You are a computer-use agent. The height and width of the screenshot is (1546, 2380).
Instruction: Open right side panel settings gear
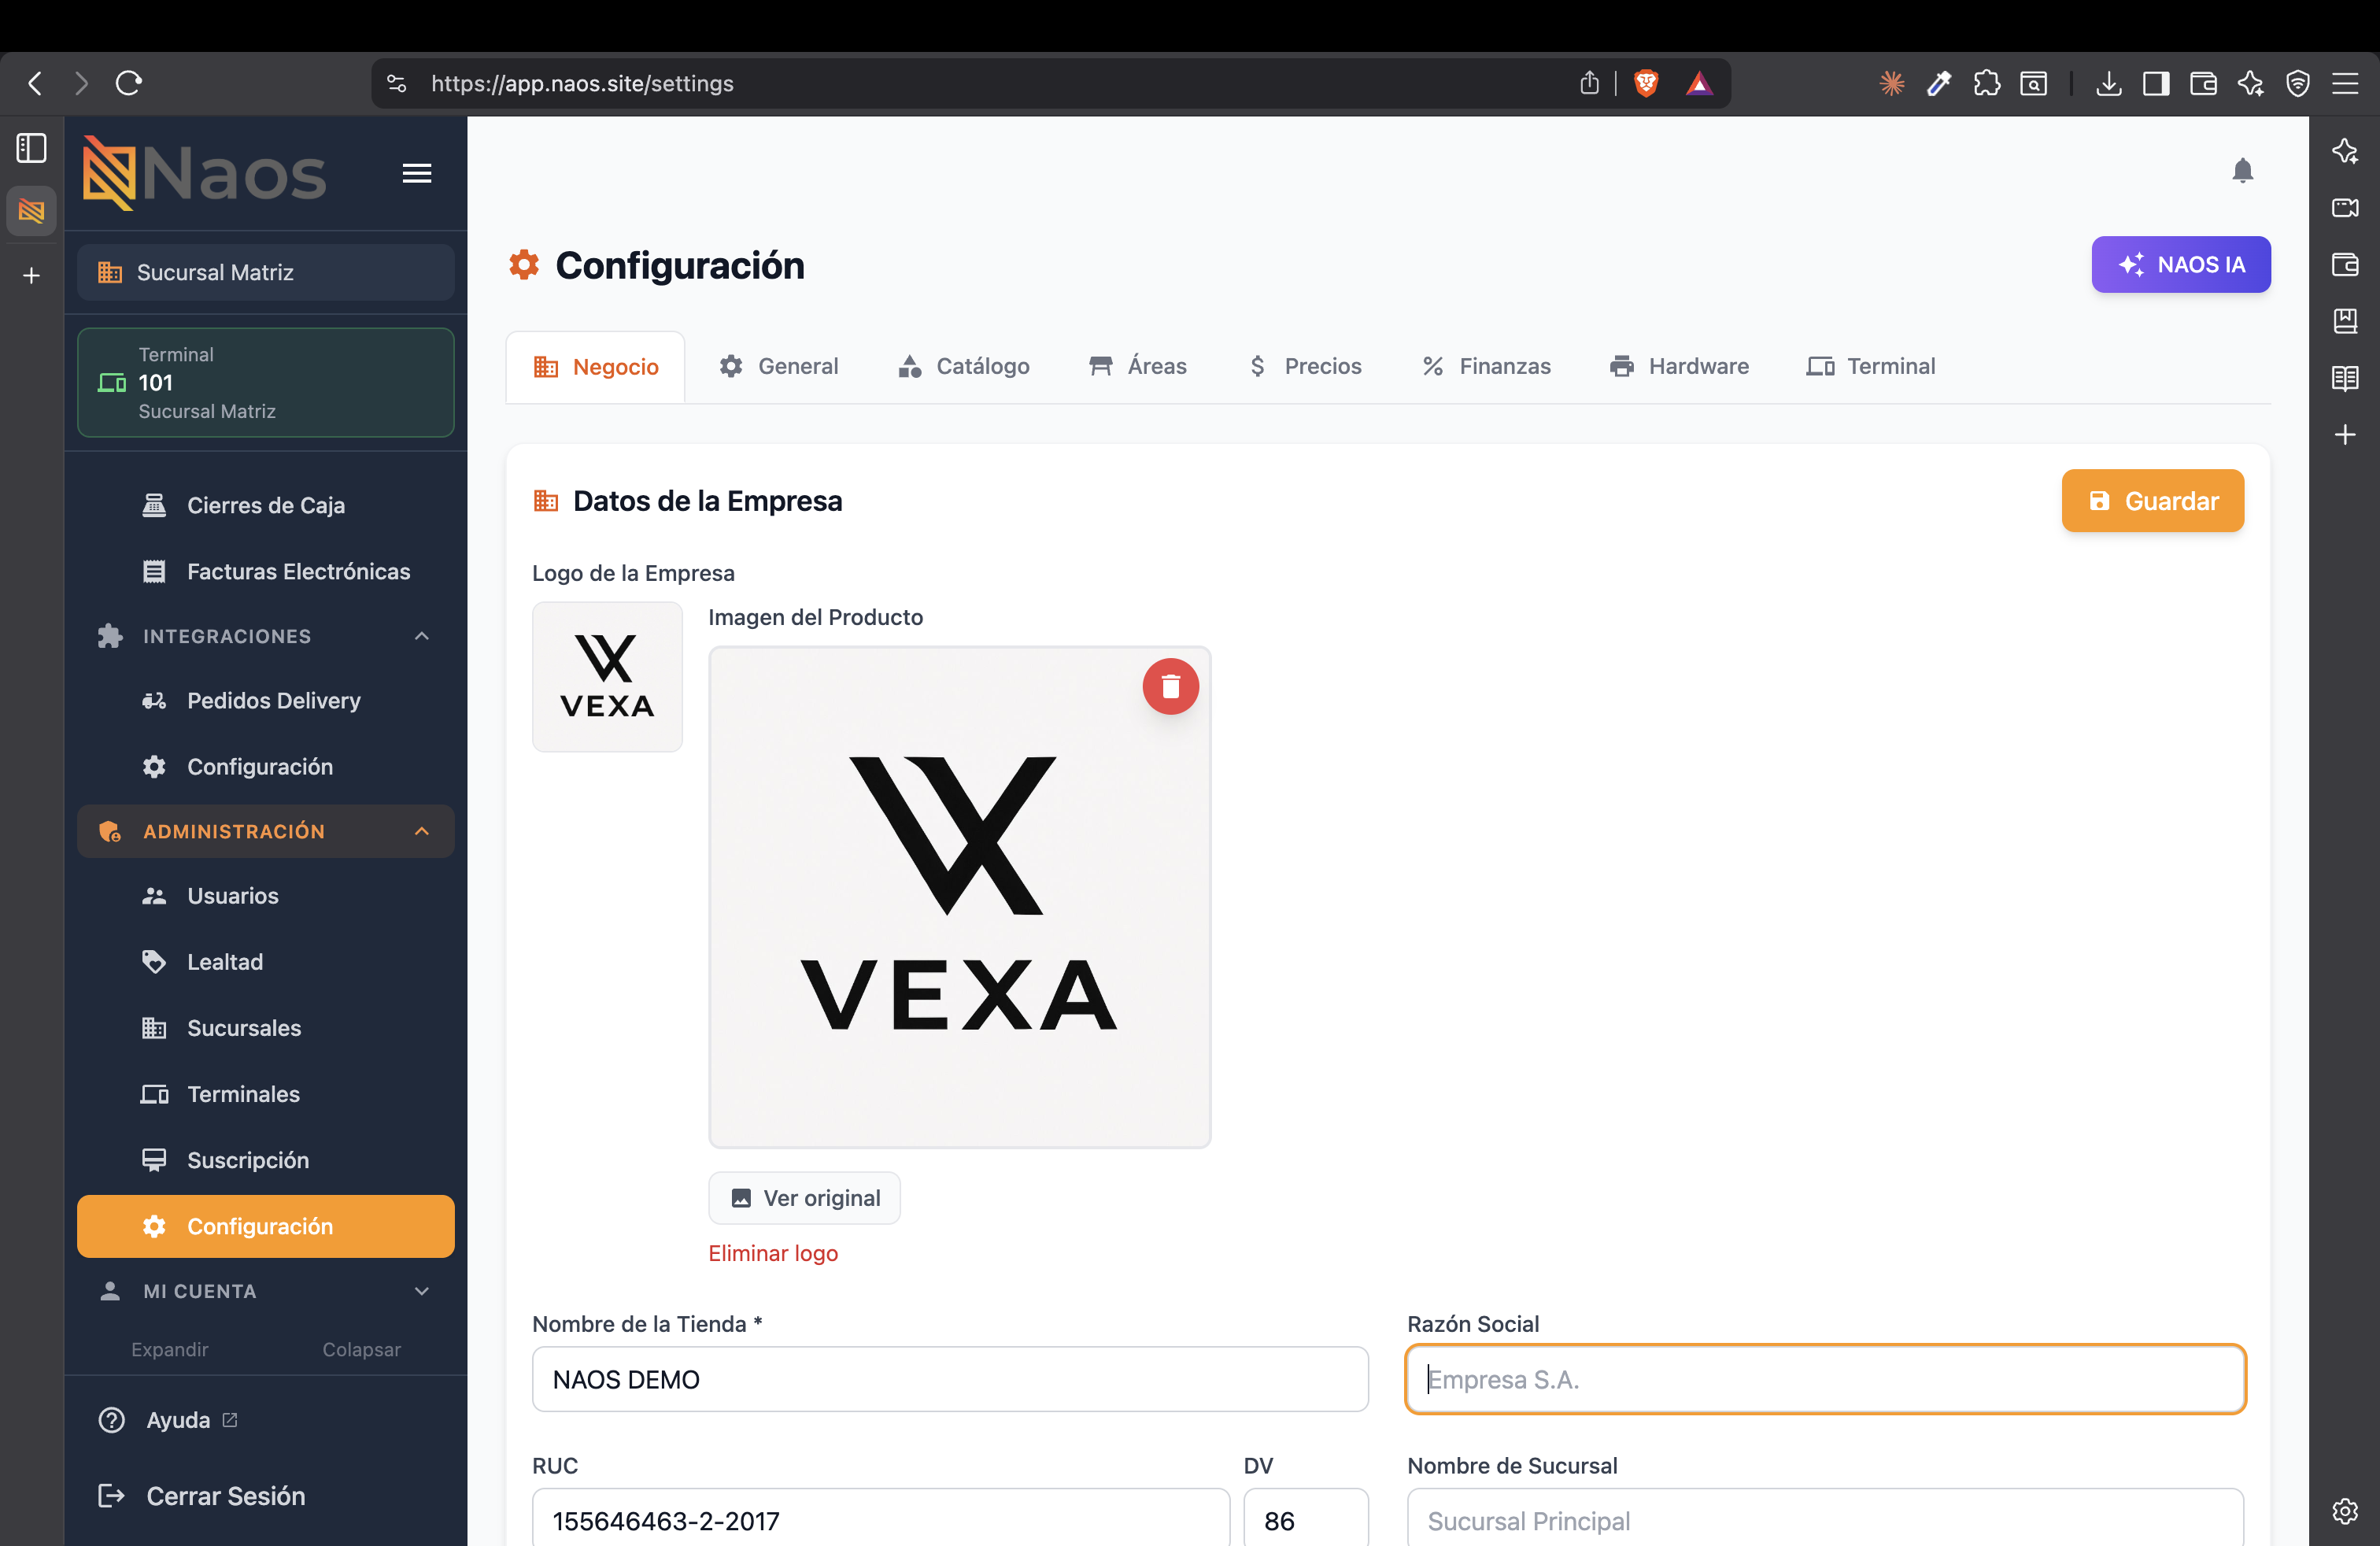(2345, 1510)
